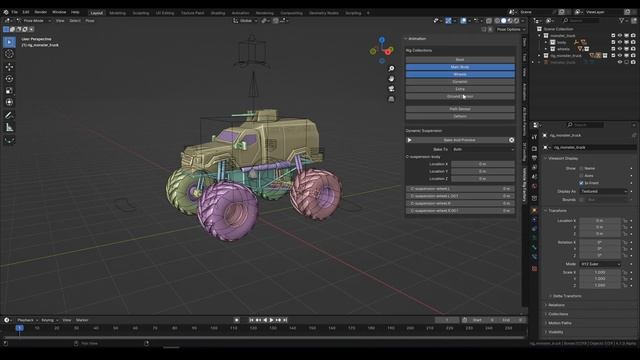640x360 pixels.
Task: Click the viewport pan hand icon
Action: 391,78
